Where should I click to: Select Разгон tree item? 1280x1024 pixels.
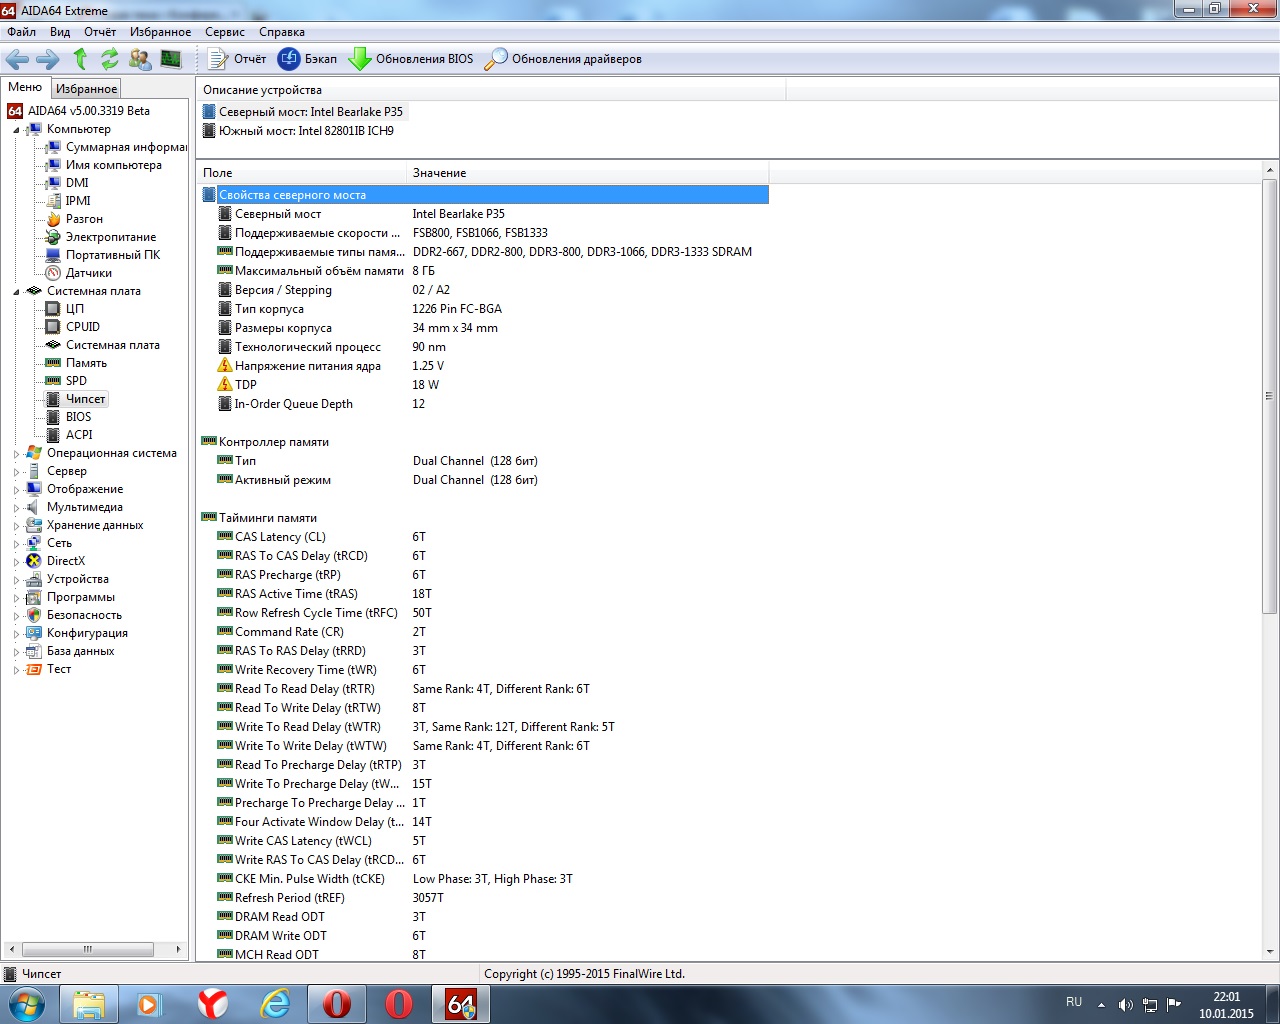(x=84, y=219)
